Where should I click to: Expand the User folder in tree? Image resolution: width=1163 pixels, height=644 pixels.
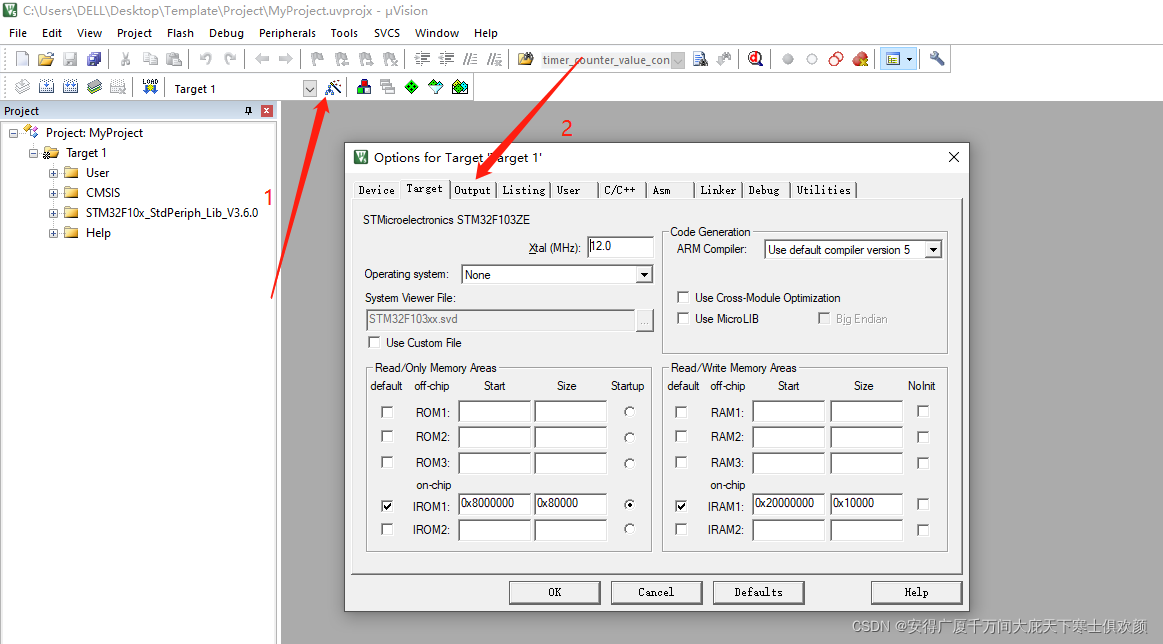click(x=53, y=173)
